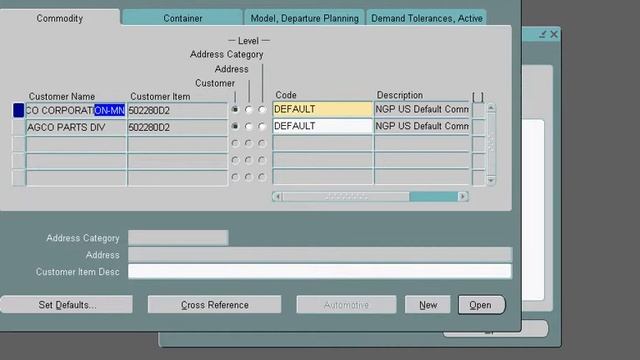640x360 pixels.
Task: Click DEFAULT code in AGCO PARTS DIV row
Action: 322,126
